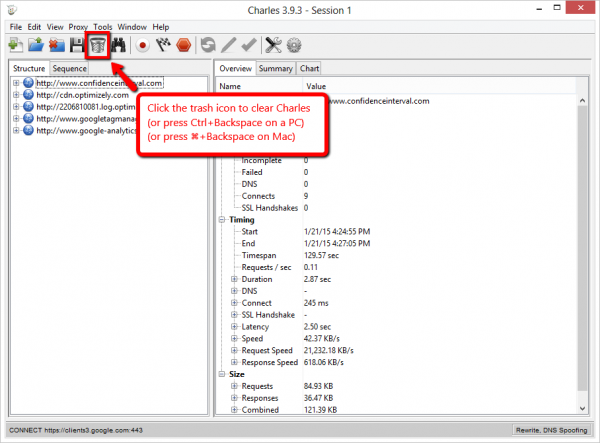The height and width of the screenshot is (443, 600).
Task: Click the overview scrollbar up arrow
Action: [x=582, y=101]
